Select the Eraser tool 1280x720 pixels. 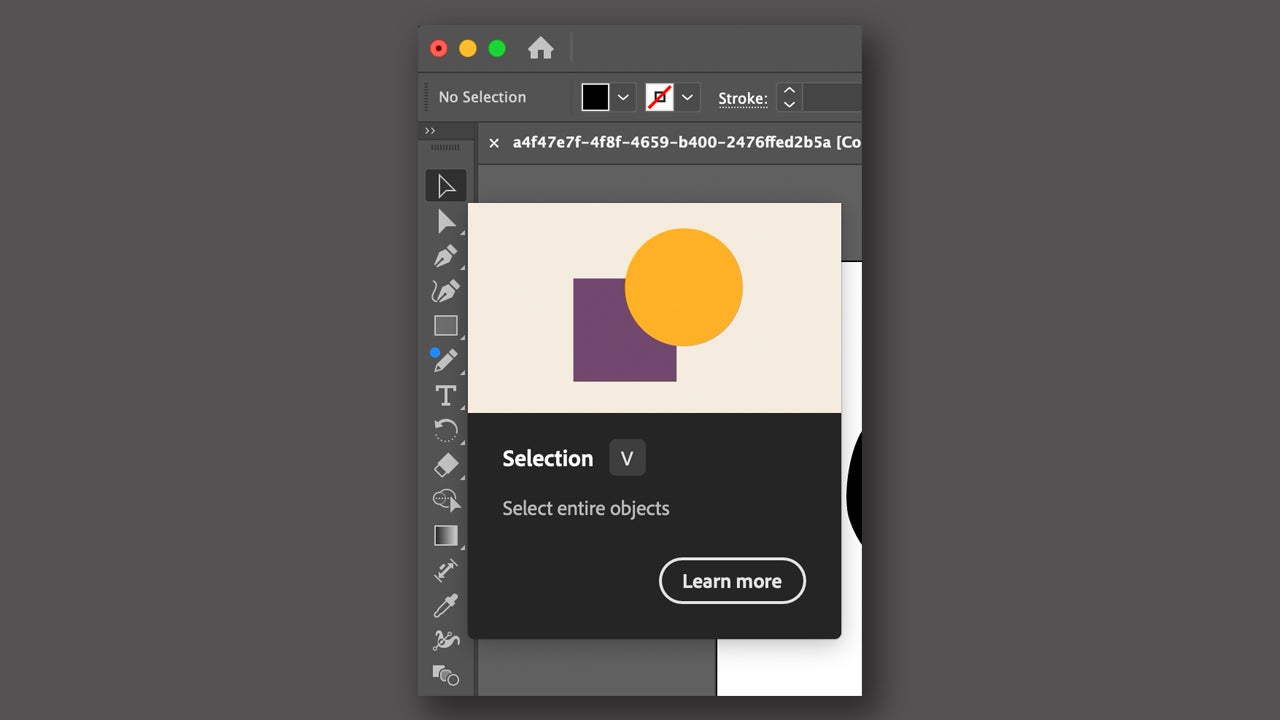[x=446, y=465]
